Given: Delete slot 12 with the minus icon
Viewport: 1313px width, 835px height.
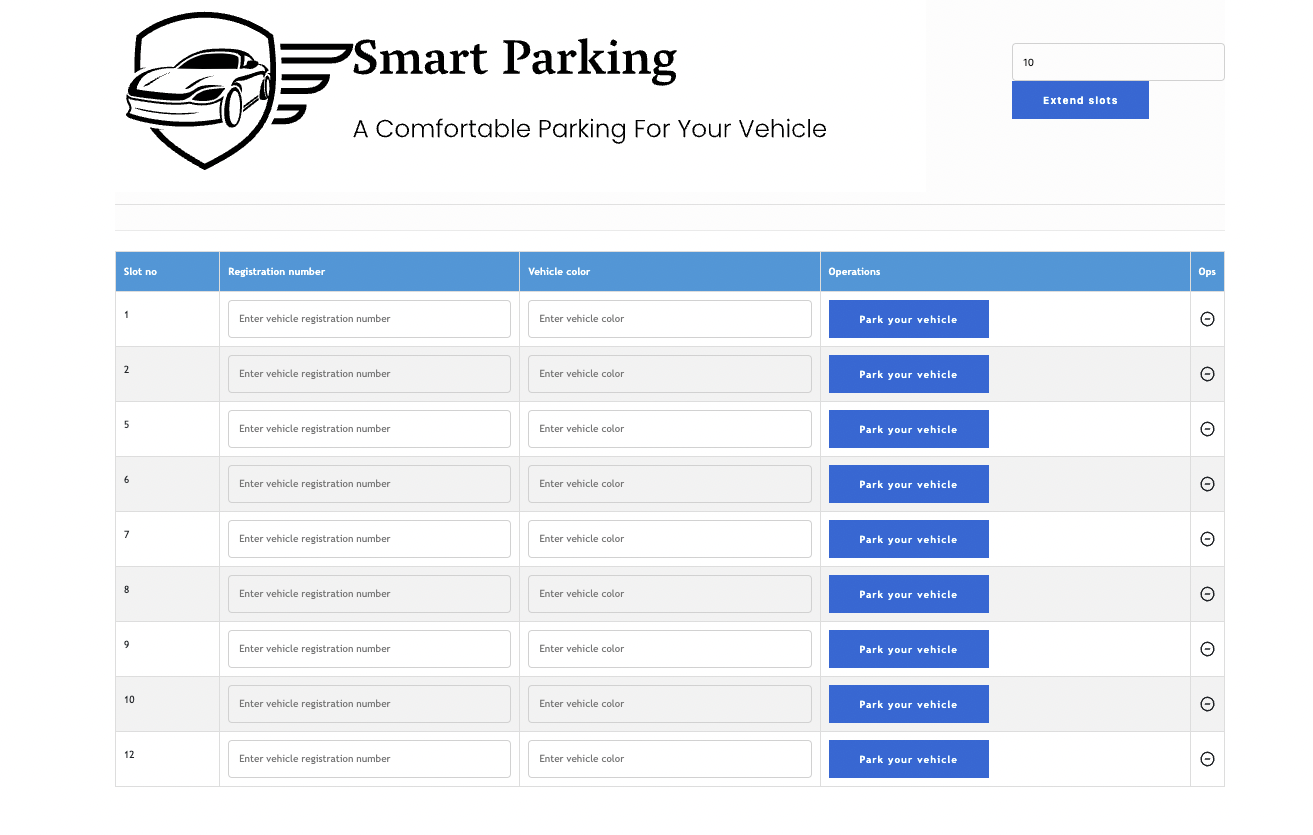Looking at the screenshot, I should pyautogui.click(x=1207, y=759).
